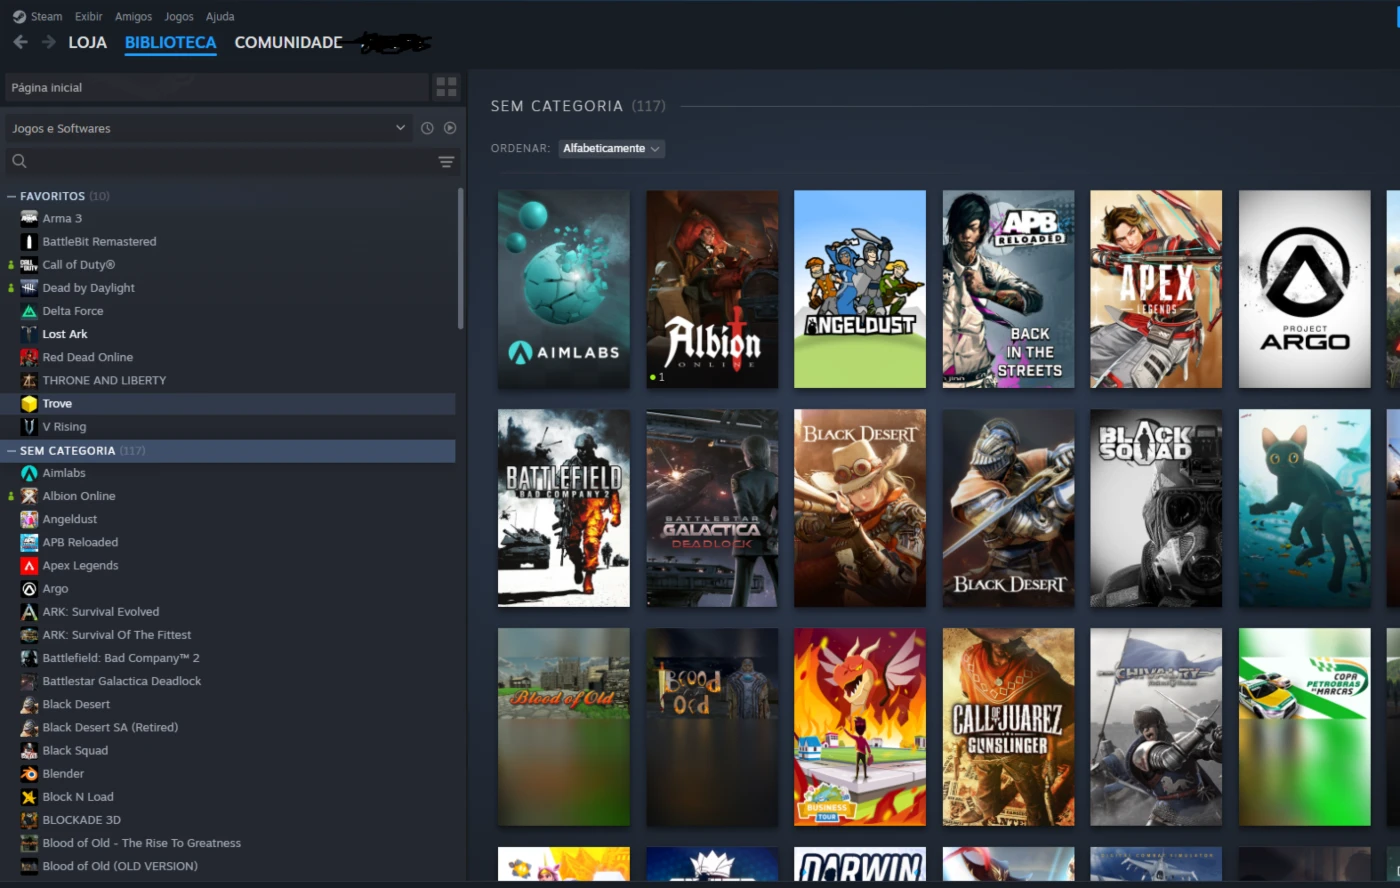The width and height of the screenshot is (1400, 888).
Task: Open Copa Petrobras de Marcas cover
Action: tap(1304, 727)
